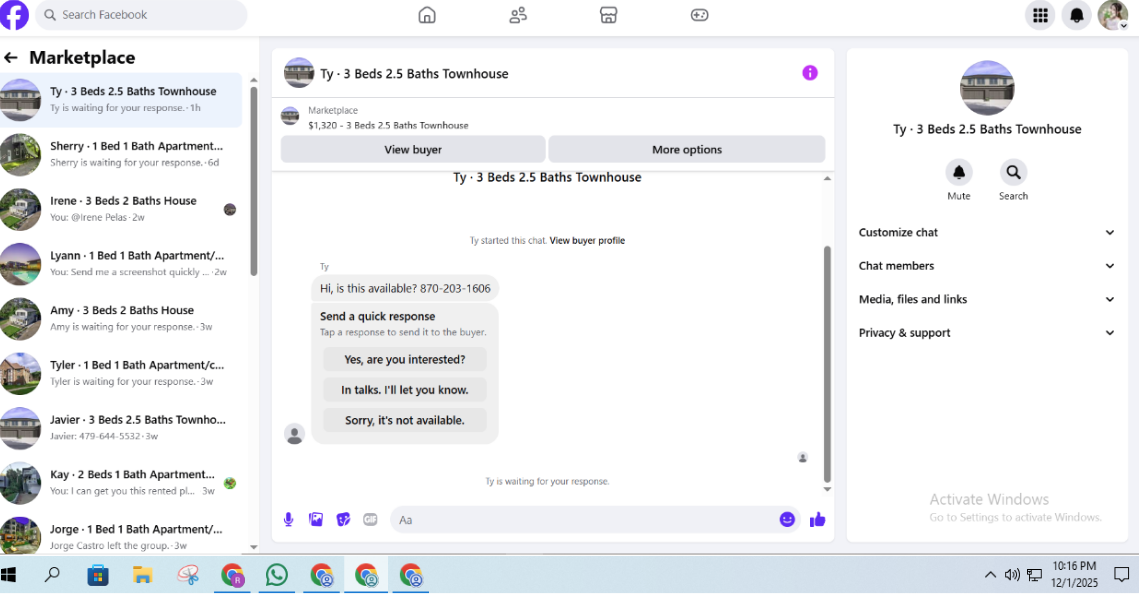Expand Media, files and links section
1139x594 pixels.
click(x=986, y=299)
